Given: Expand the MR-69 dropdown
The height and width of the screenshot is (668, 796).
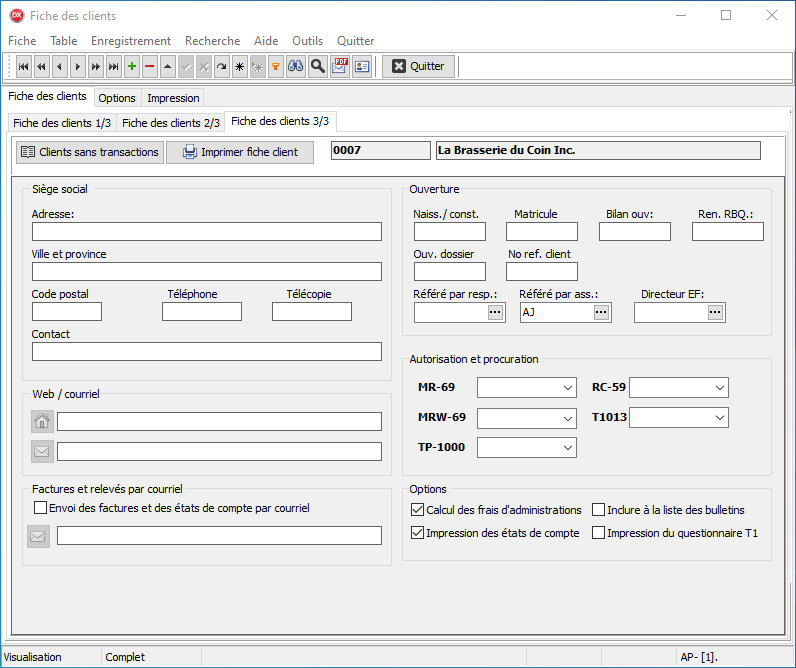Looking at the screenshot, I should click(x=568, y=388).
